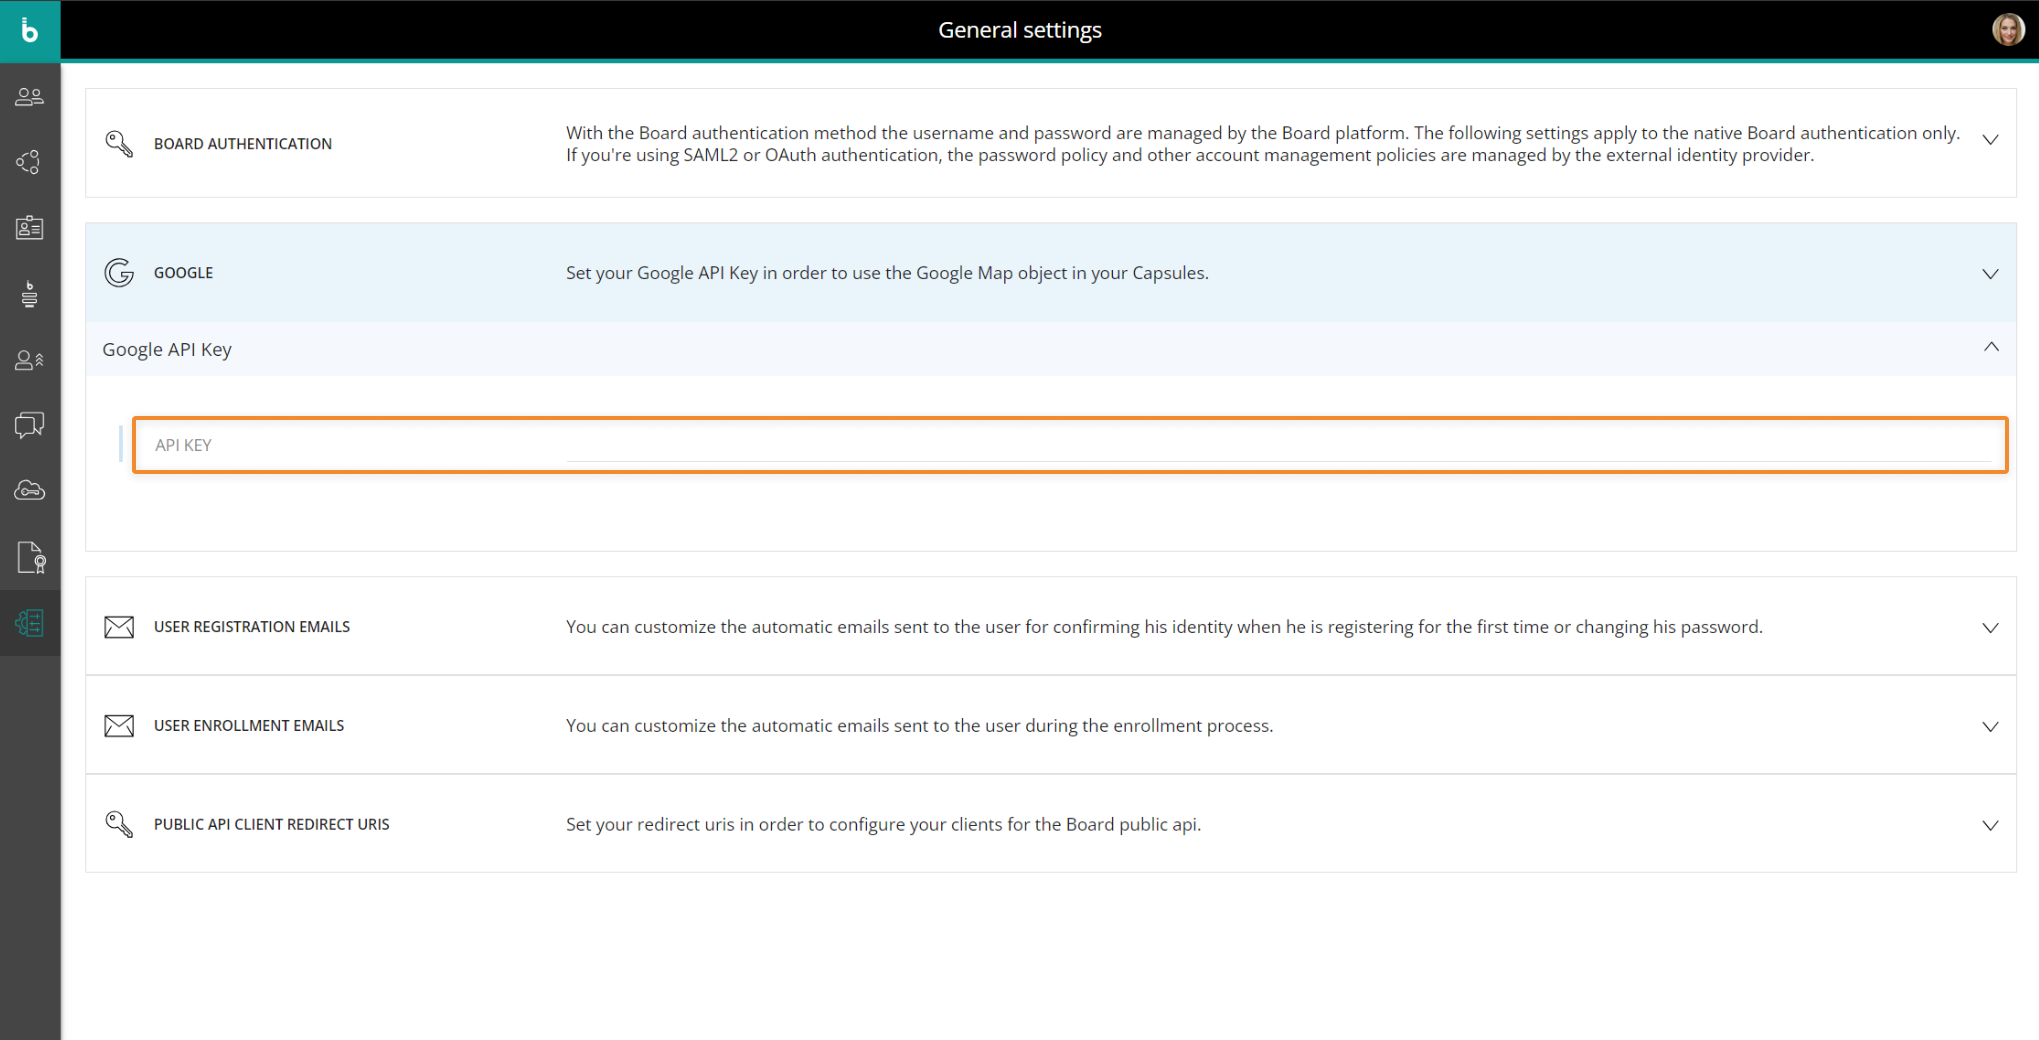Viewport: 2039px width, 1040px height.
Task: Click the Board logo in top-left corner
Action: coord(30,31)
